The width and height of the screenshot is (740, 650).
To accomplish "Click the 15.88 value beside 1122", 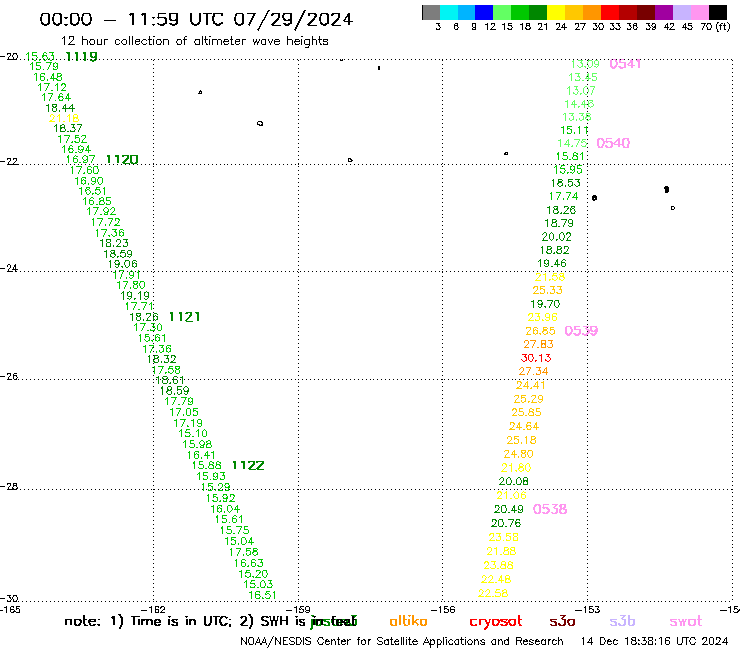I will point(206,465).
